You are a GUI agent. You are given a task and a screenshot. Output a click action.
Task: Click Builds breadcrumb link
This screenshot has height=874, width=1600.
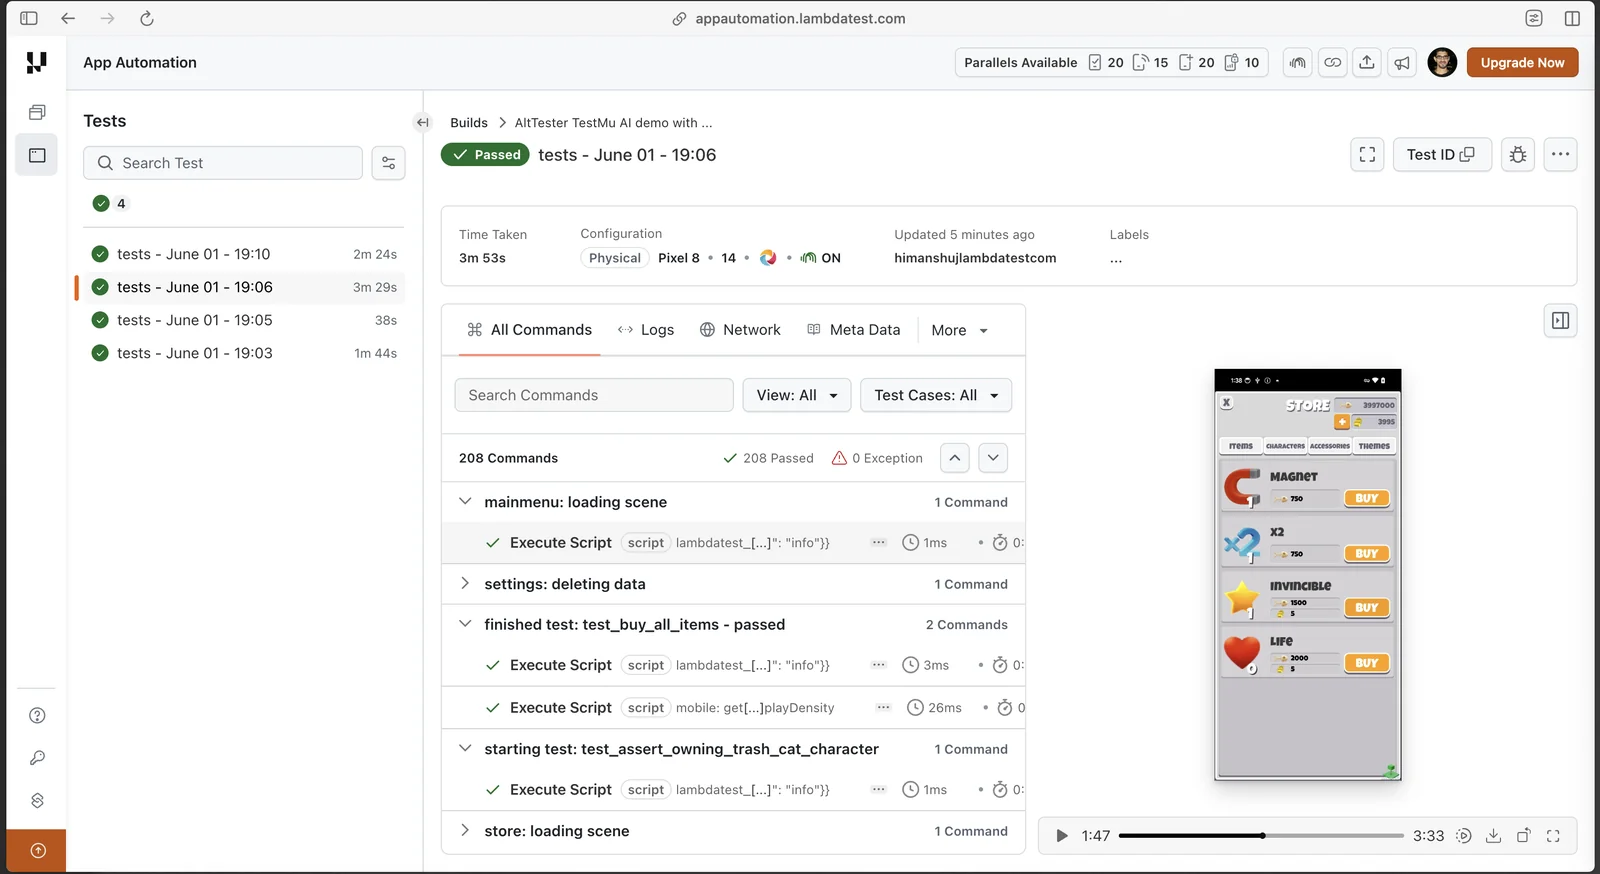(469, 123)
